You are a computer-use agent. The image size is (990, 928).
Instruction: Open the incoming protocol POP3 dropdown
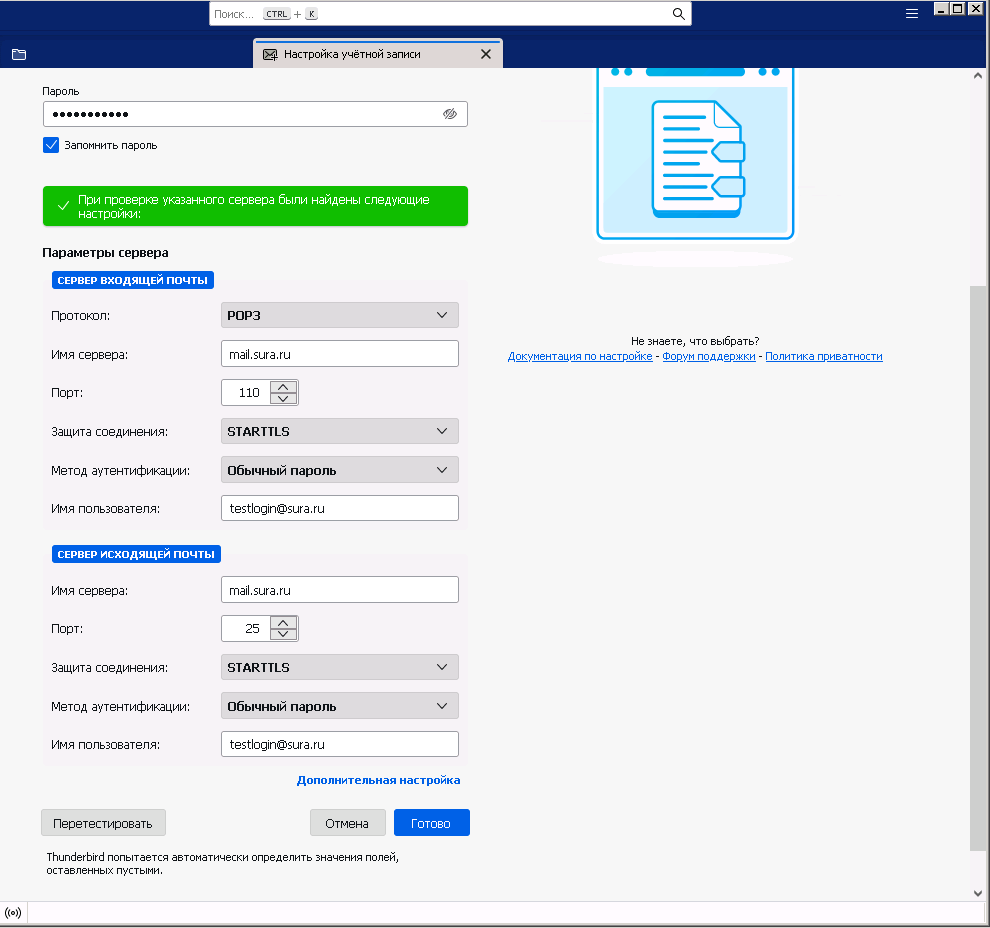(x=339, y=315)
